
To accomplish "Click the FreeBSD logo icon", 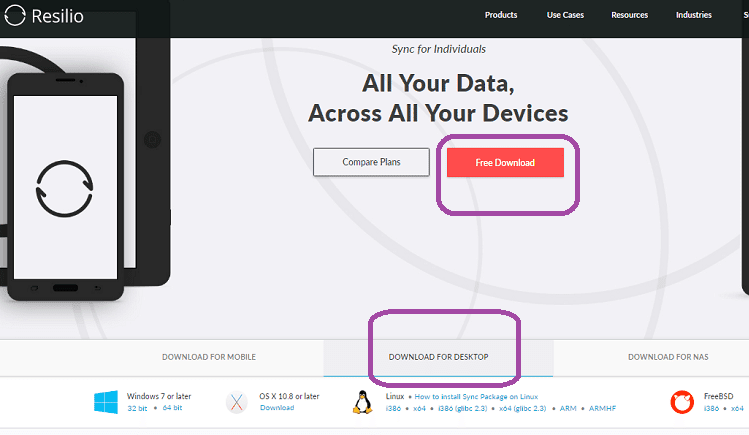I will click(x=682, y=402).
